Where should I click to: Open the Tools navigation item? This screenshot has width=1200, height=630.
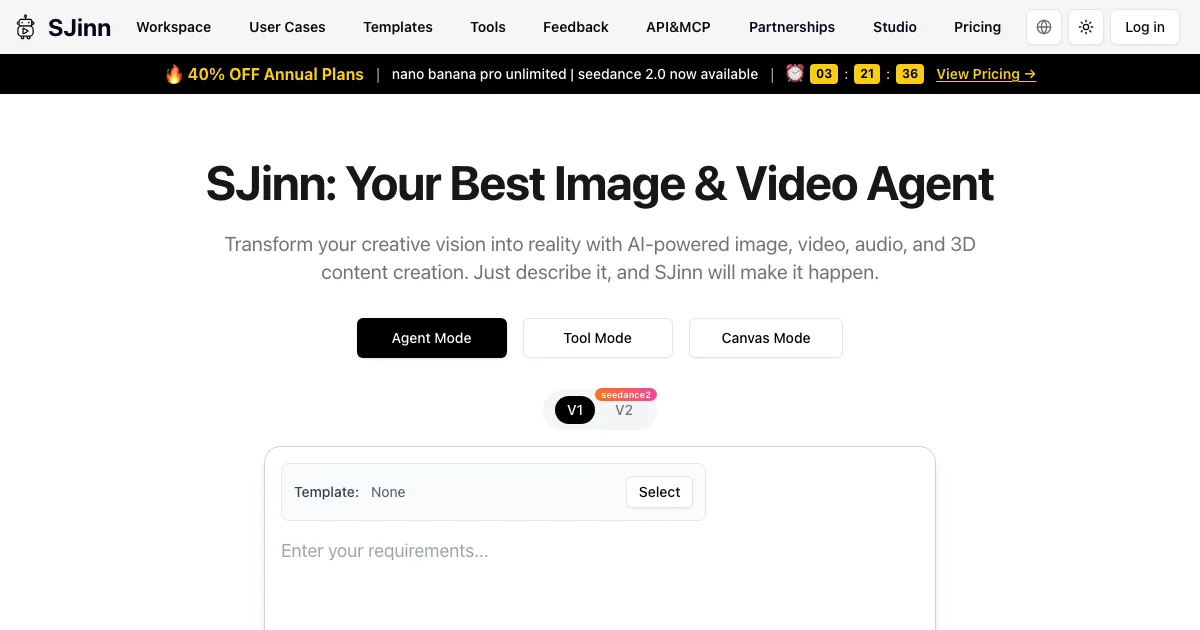488,27
